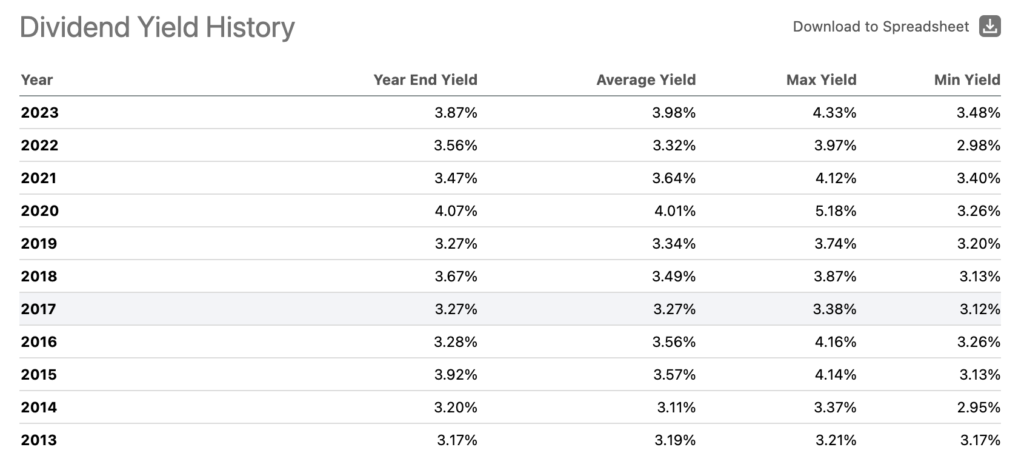Click the Max Yield column header
Viewport: 1024px width, 467px height.
[x=822, y=80]
